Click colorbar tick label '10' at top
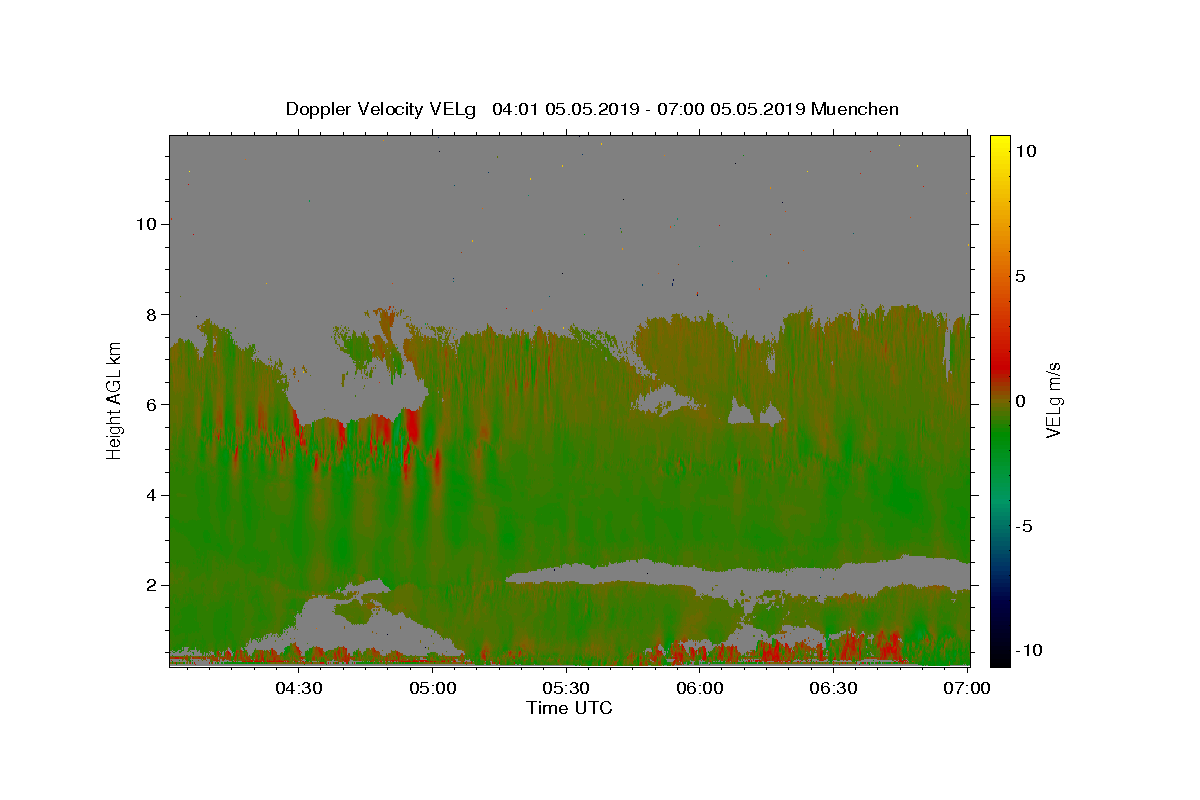Viewport: 1200px width, 800px height. pyautogui.click(x=1025, y=151)
